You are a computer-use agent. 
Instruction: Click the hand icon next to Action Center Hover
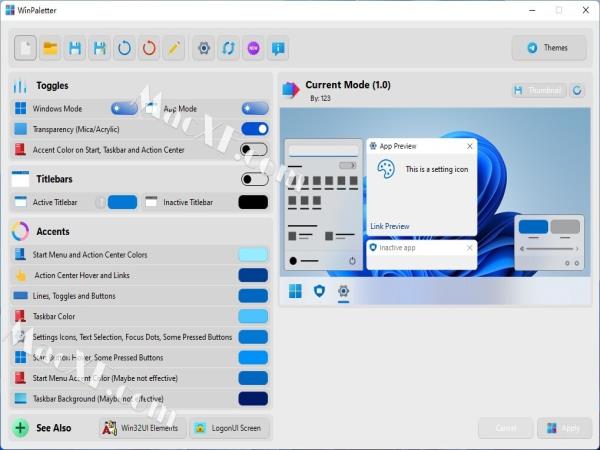tap(21, 275)
